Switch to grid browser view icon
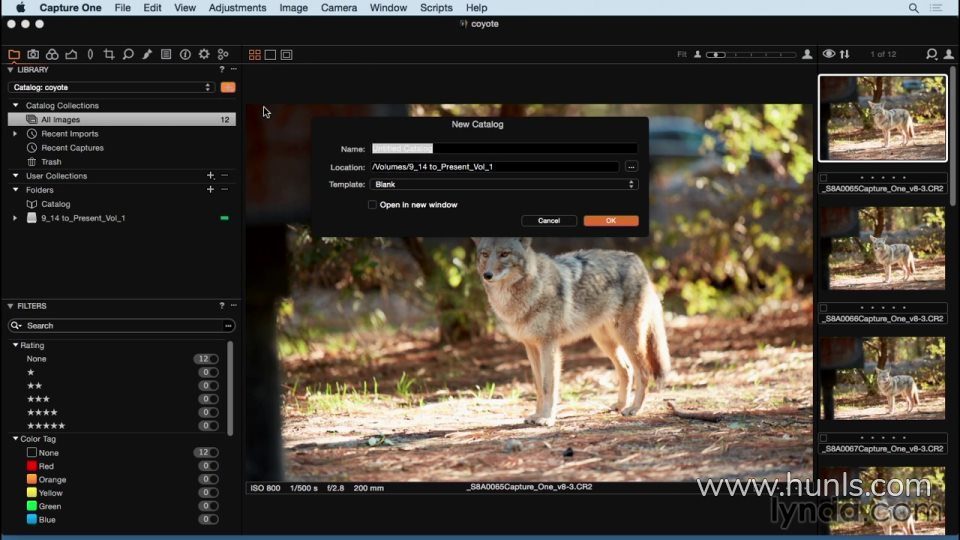960x540 pixels. [x=255, y=54]
